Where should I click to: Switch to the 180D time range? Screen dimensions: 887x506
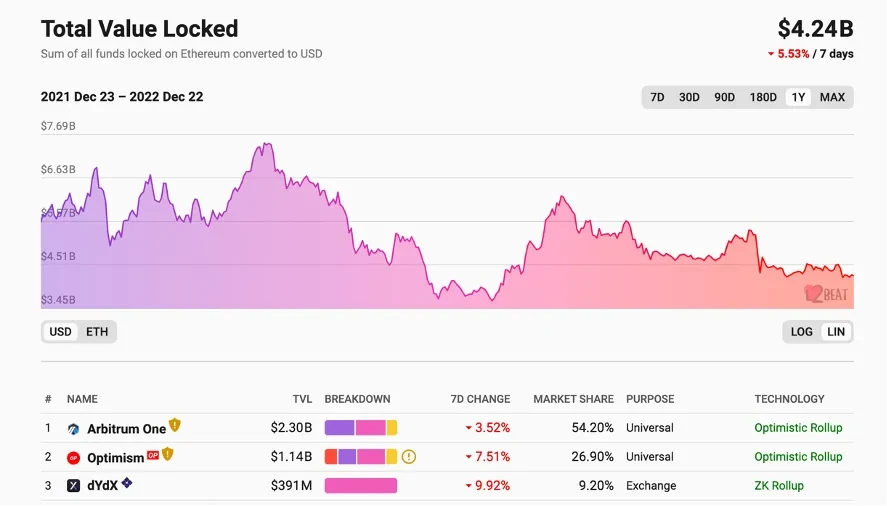click(763, 97)
